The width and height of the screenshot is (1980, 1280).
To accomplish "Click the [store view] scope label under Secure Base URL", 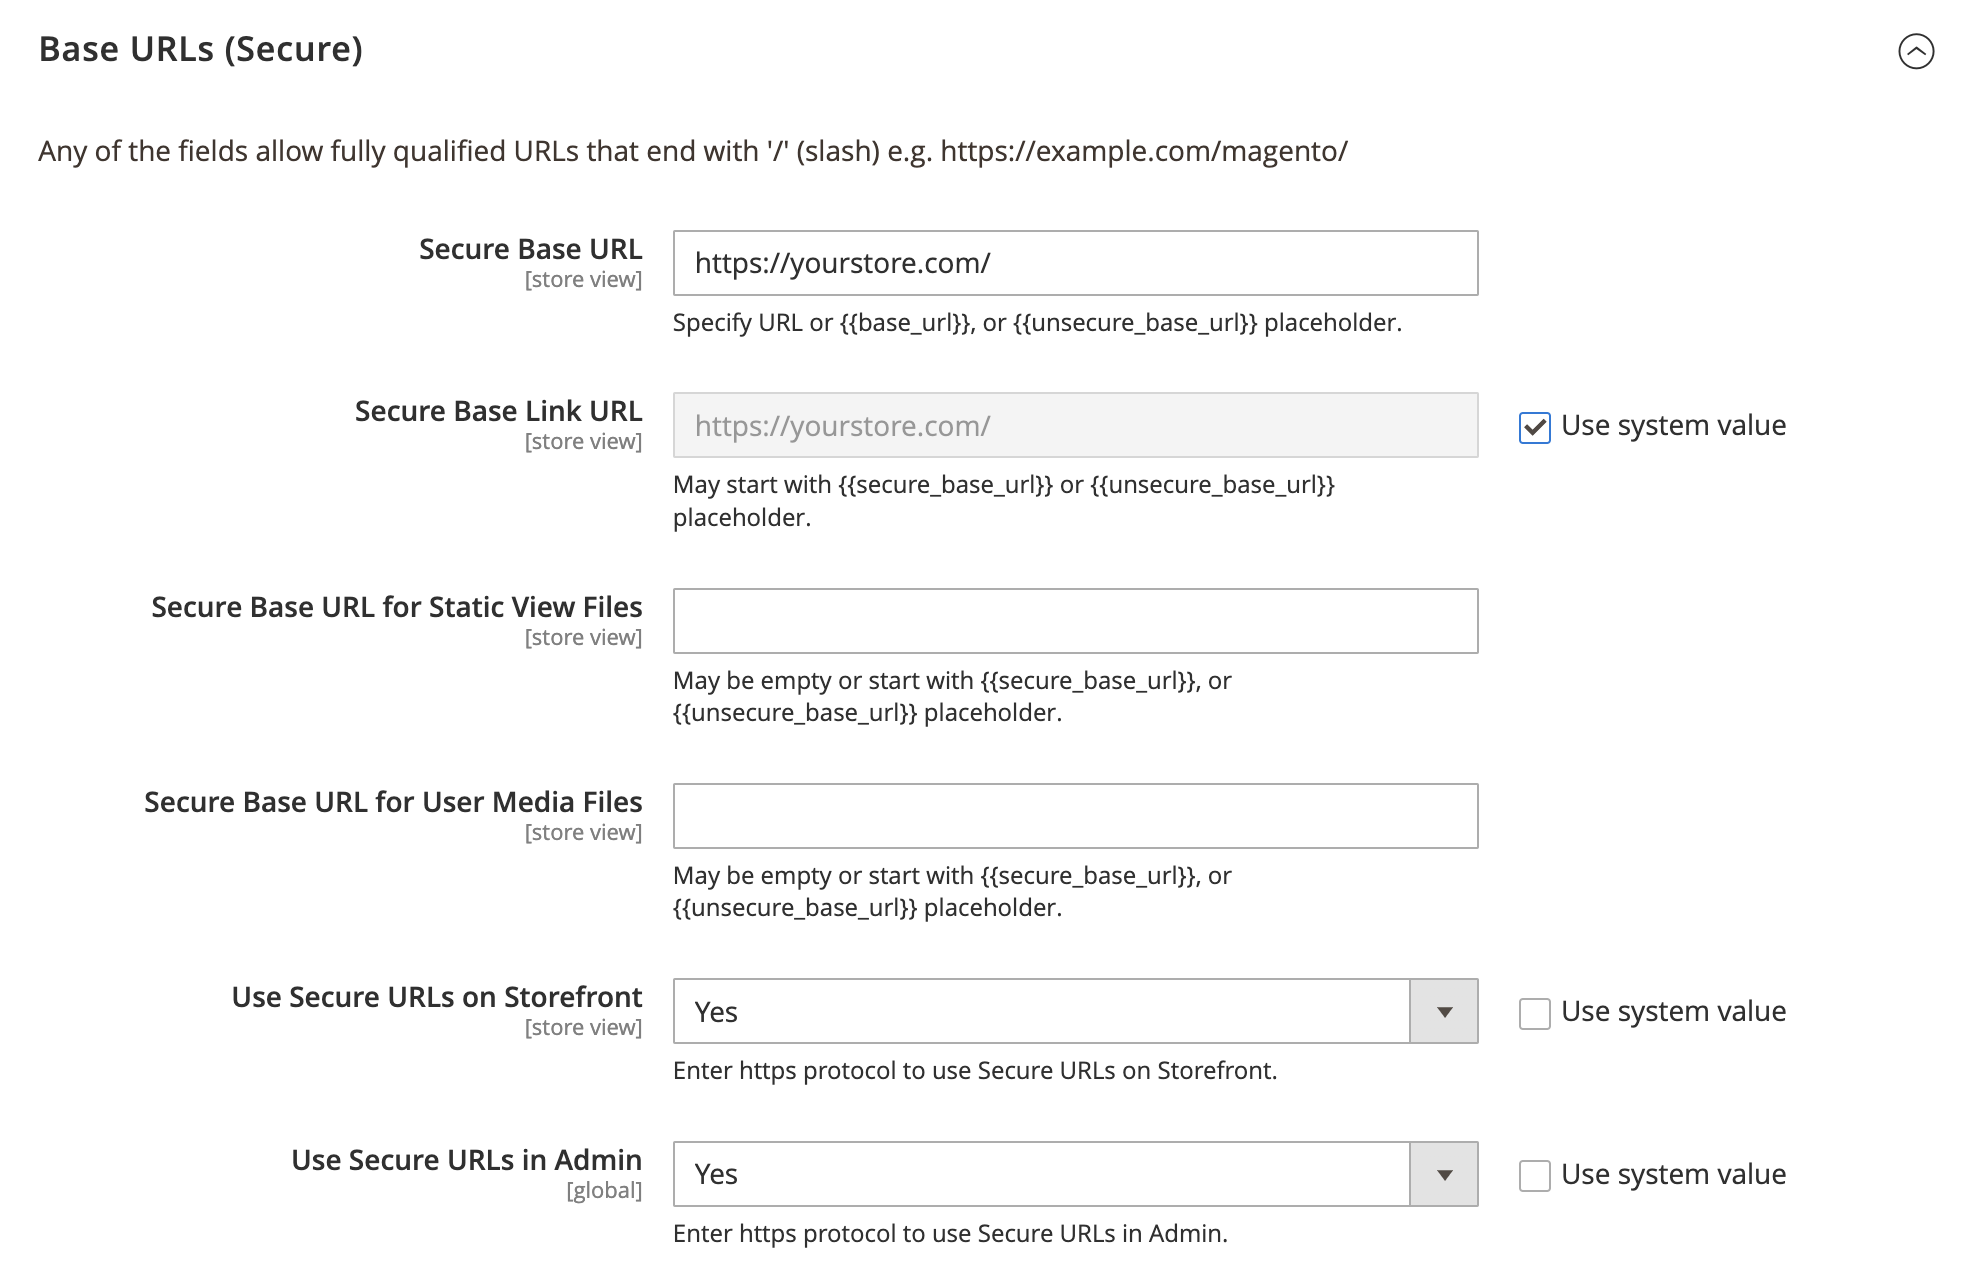I will (x=583, y=279).
